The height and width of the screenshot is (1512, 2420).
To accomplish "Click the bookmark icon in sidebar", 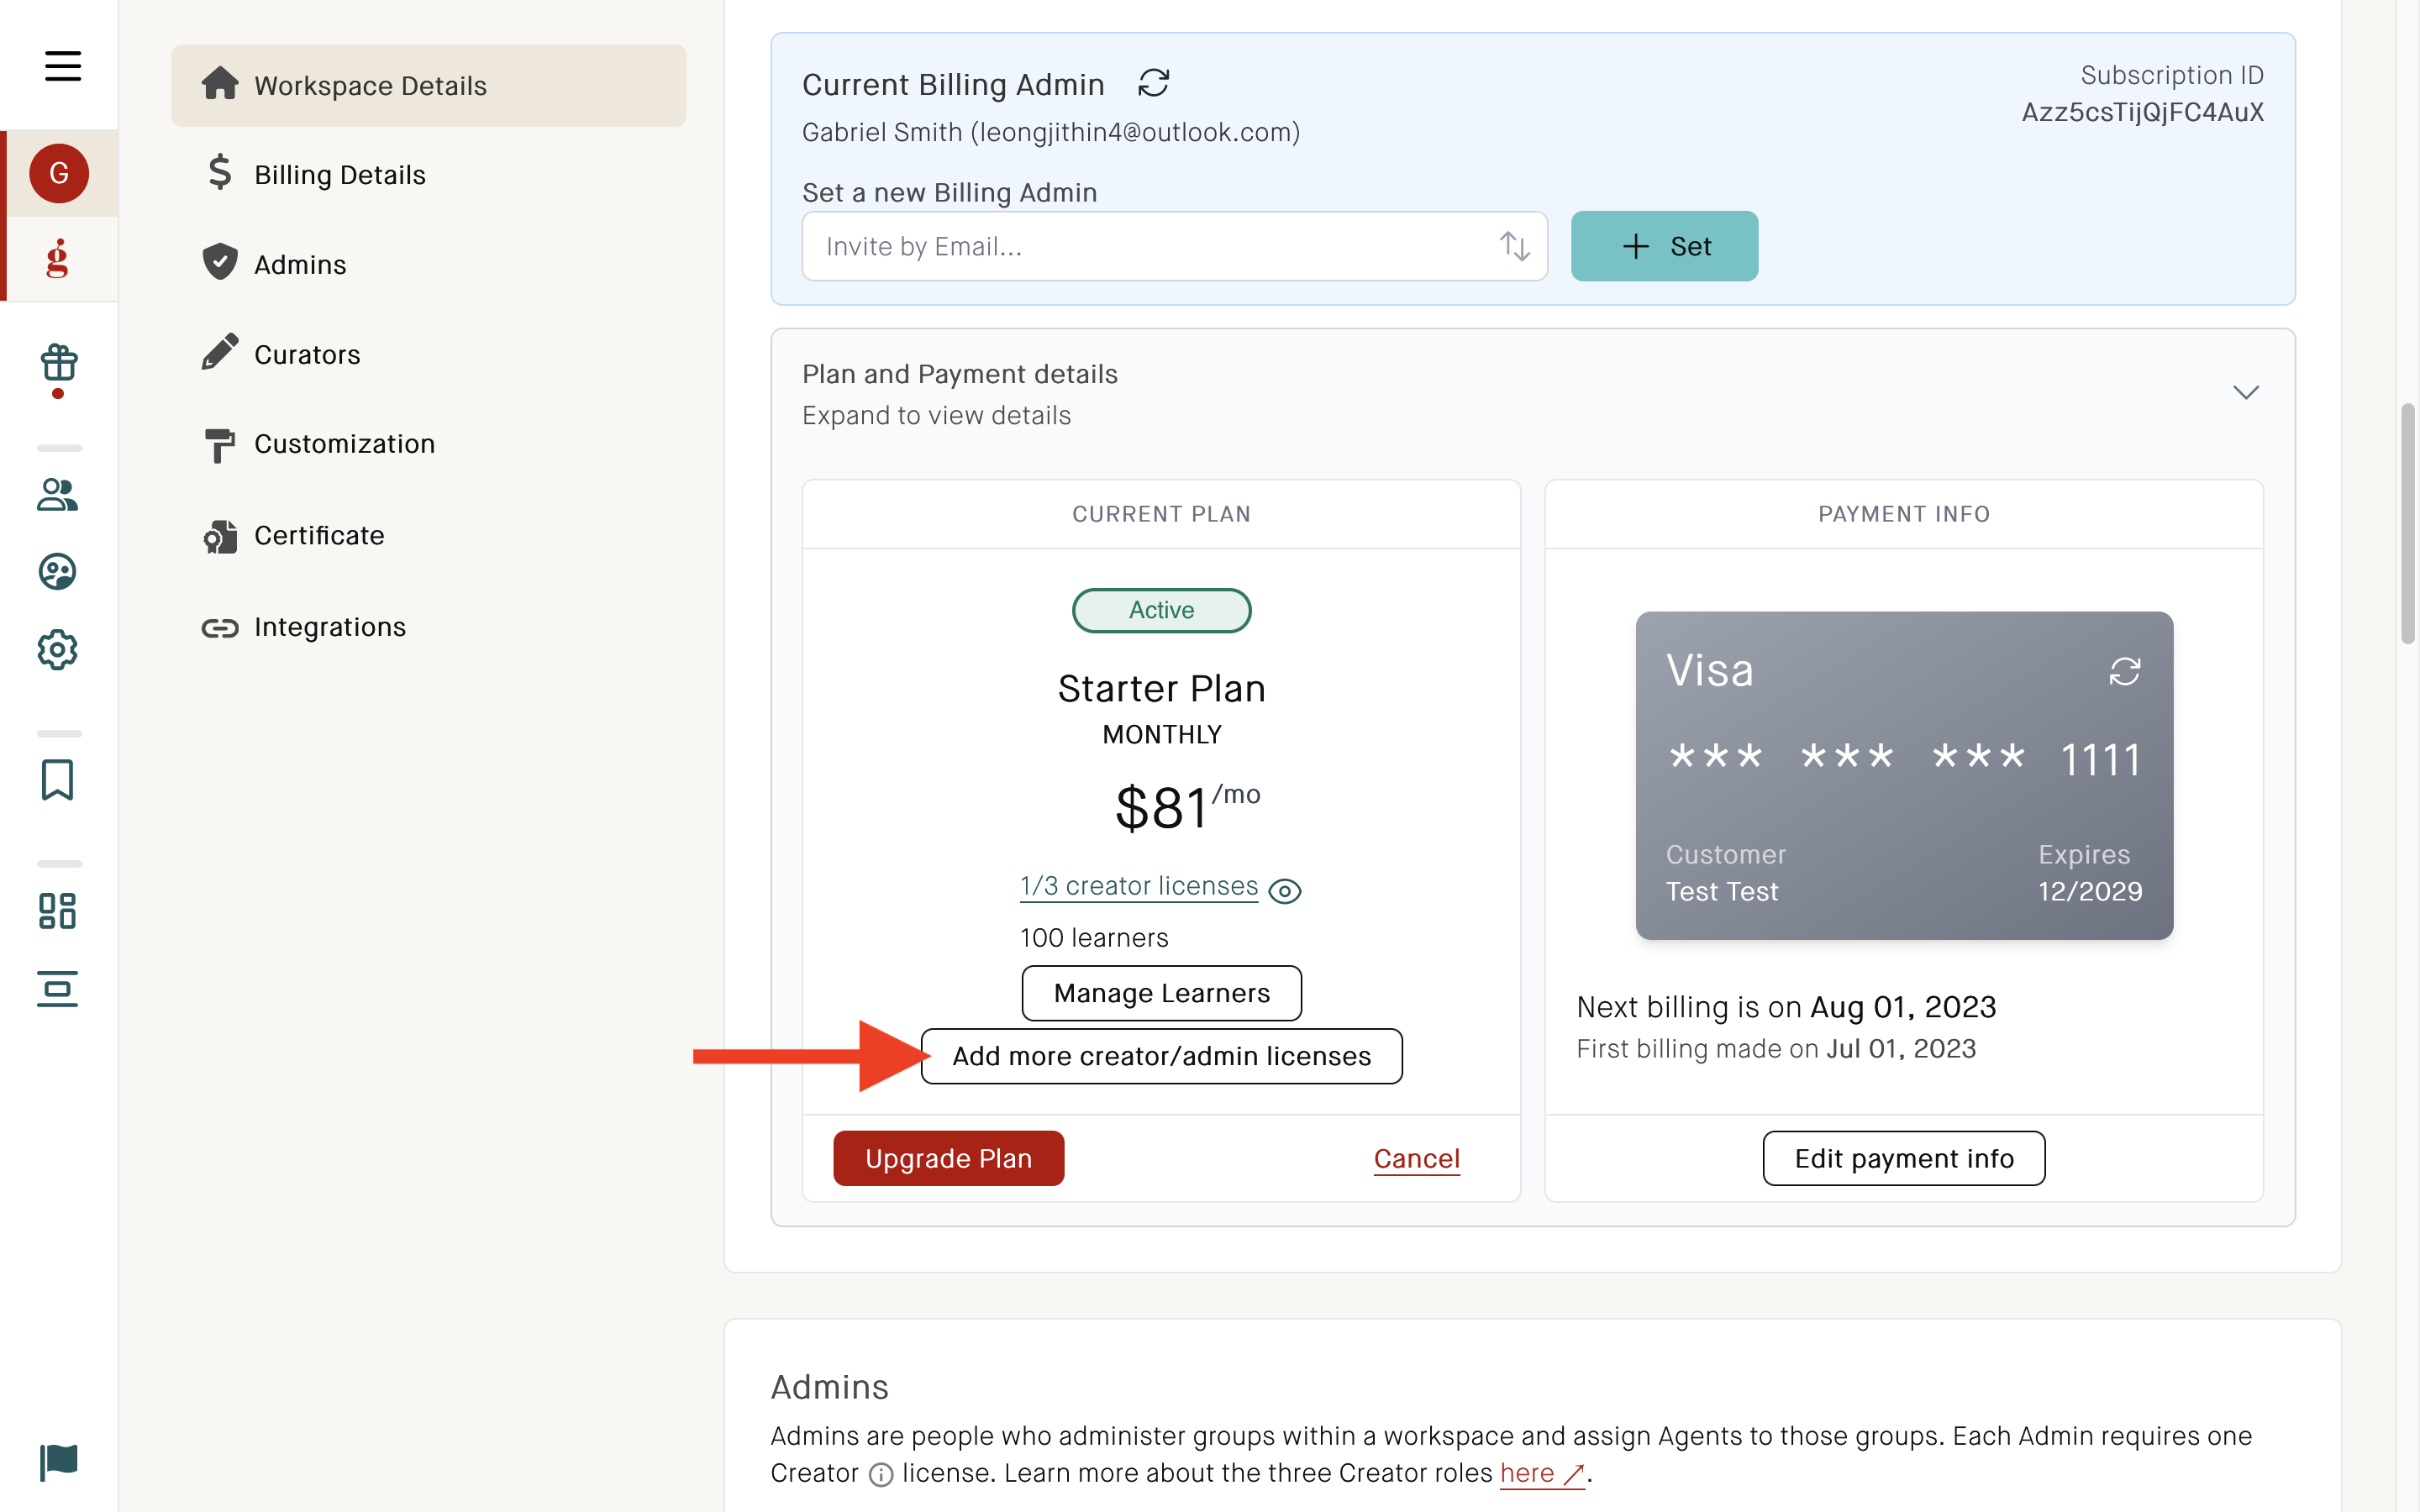I will point(57,780).
